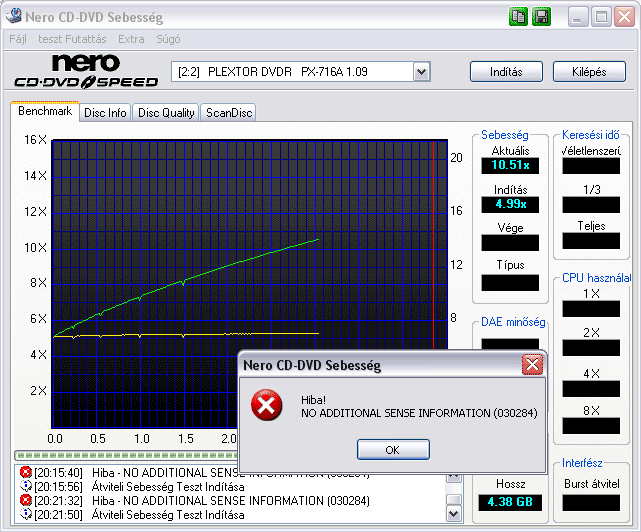Open the teszt Futattás menu
Screen dimensions: 641x532
(72, 39)
